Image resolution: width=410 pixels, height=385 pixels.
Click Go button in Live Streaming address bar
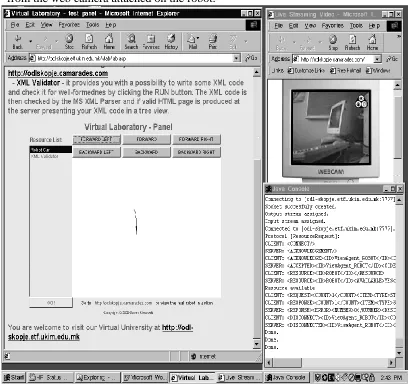pyautogui.click(x=392, y=59)
